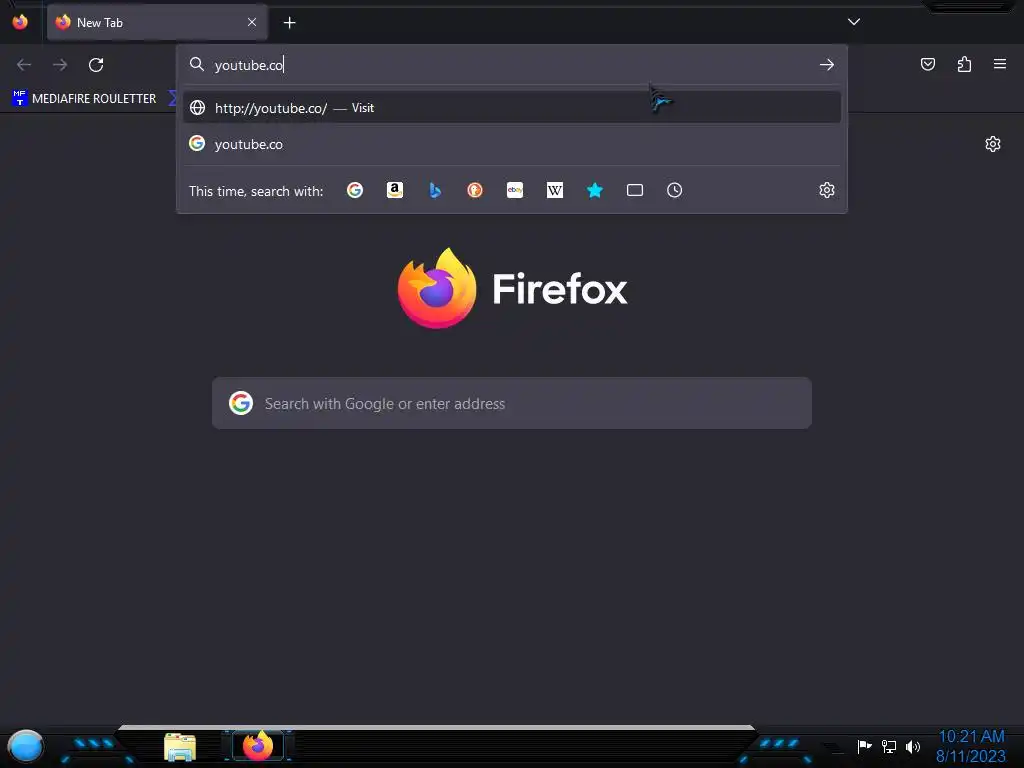
Task: Focus the Search with Google page field
Action: pos(512,403)
